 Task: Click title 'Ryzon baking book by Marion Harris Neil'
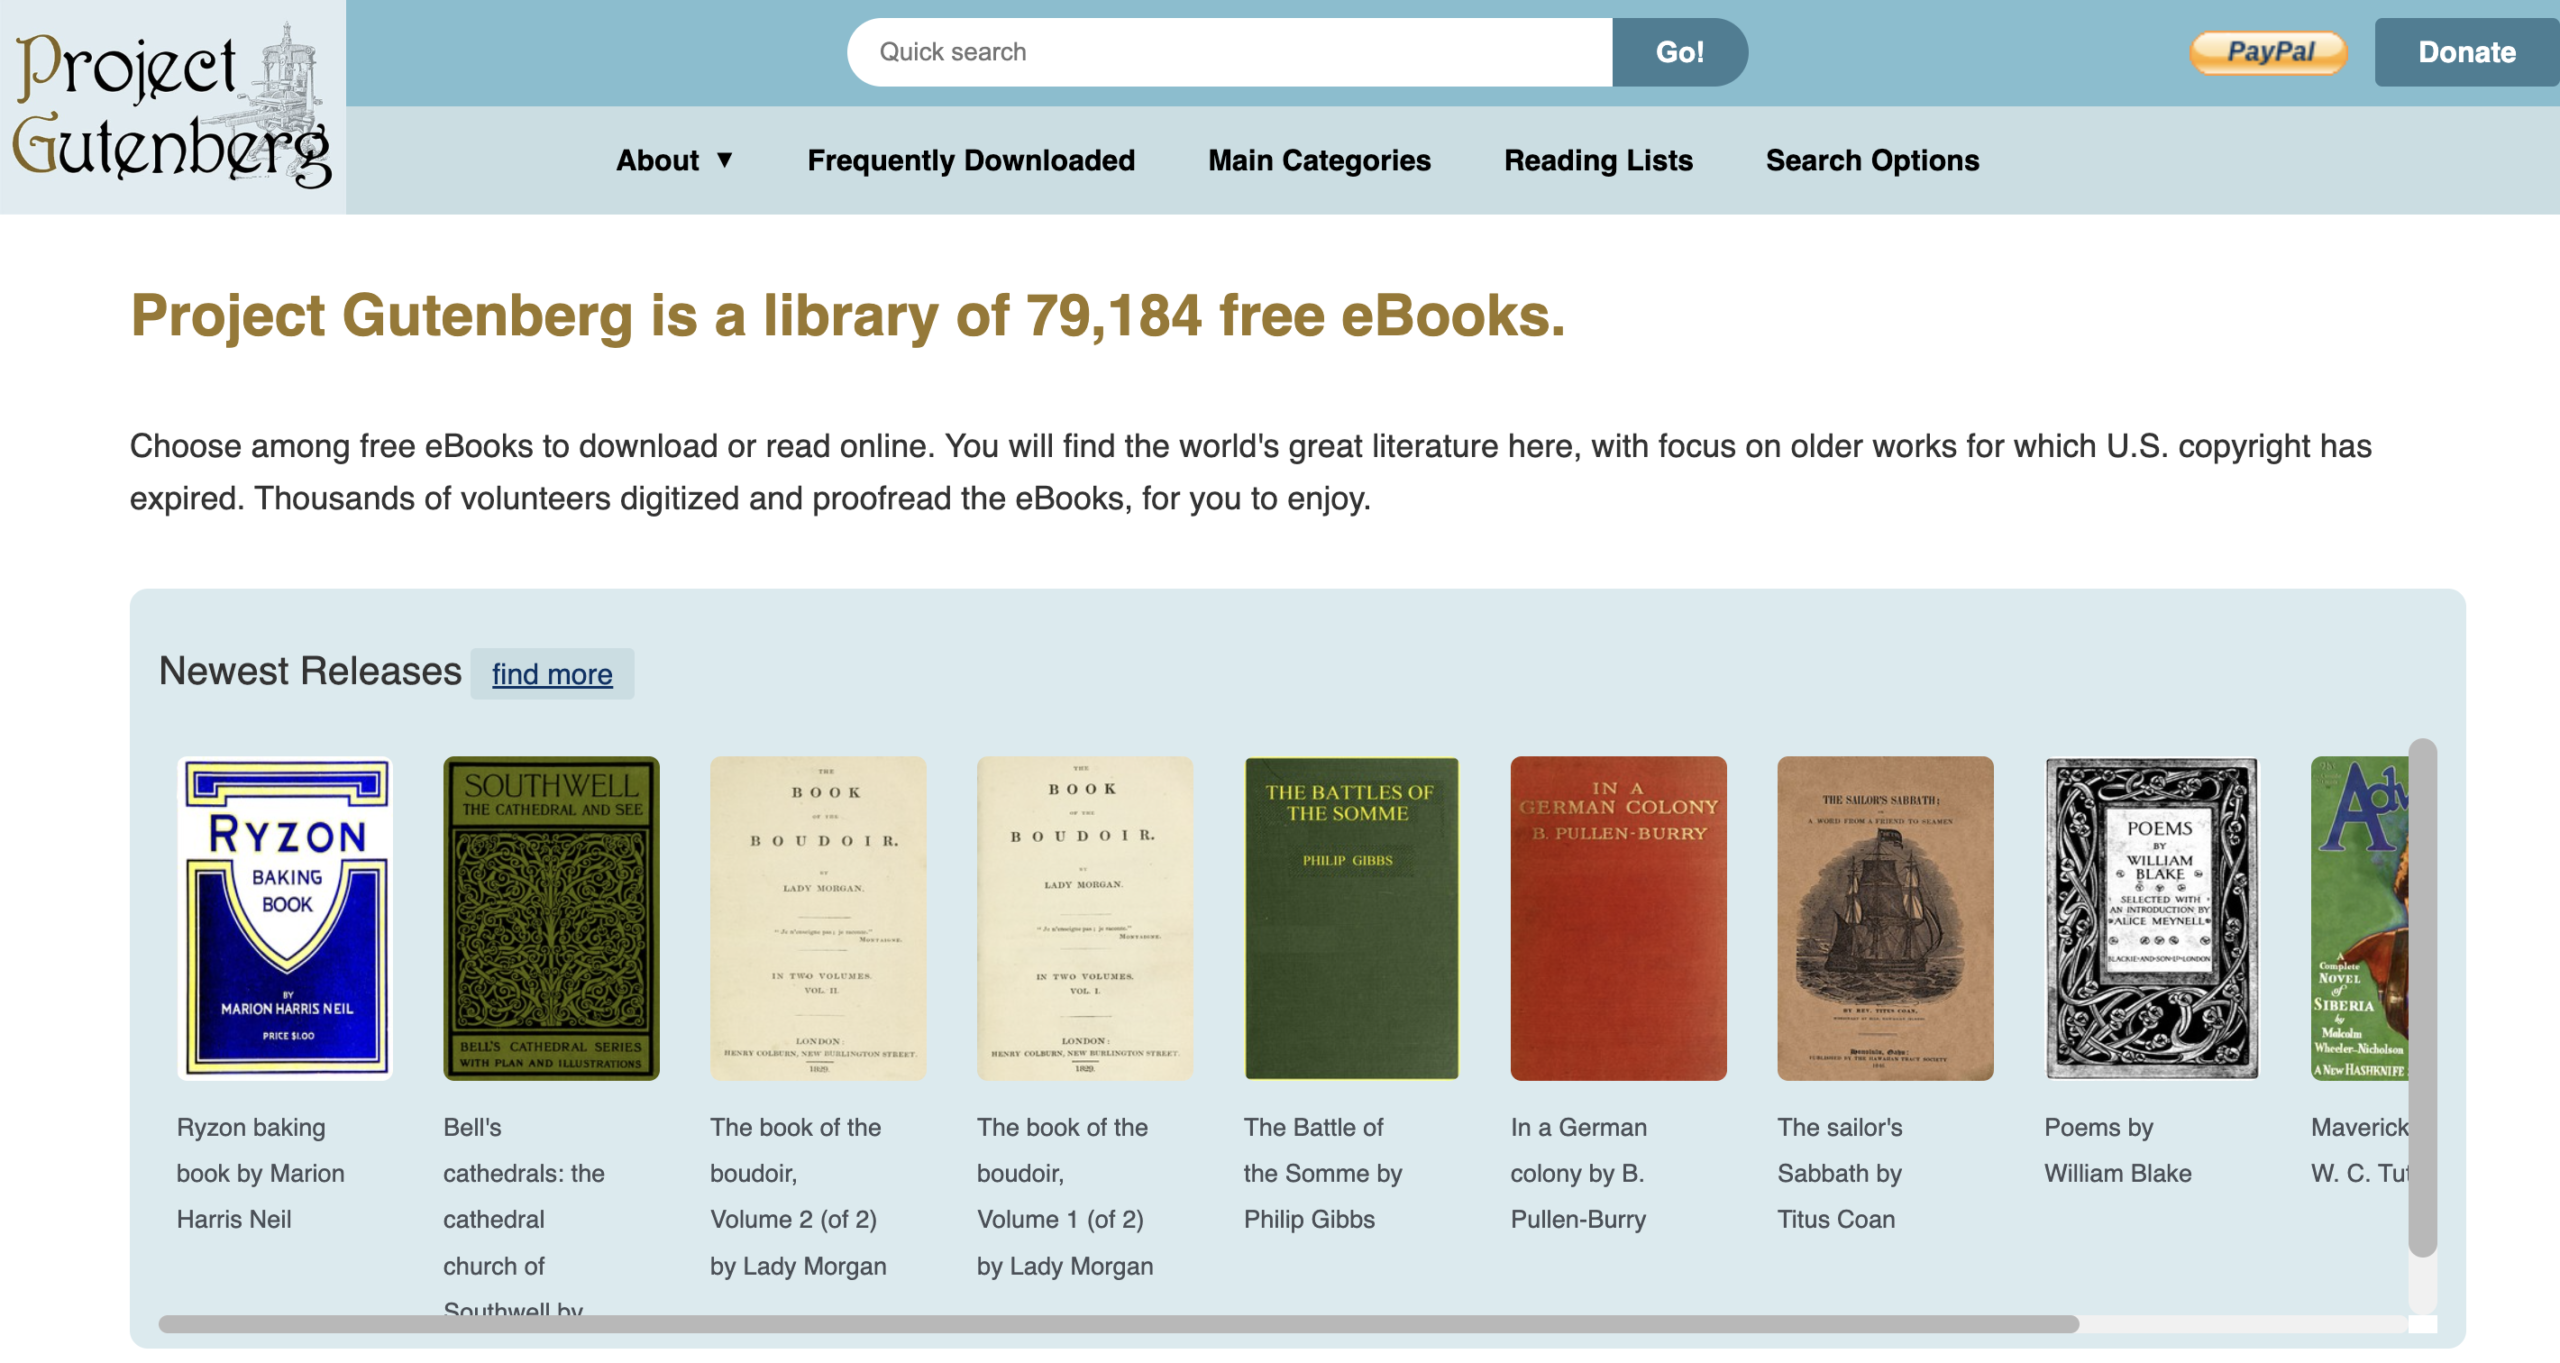261,1173
